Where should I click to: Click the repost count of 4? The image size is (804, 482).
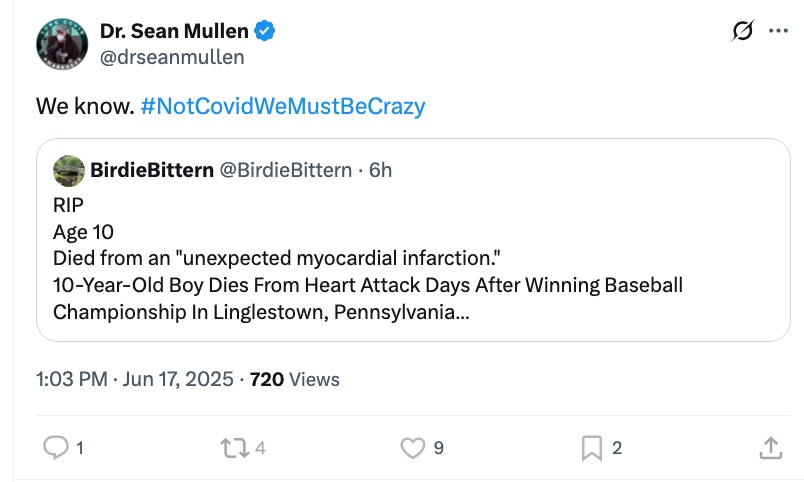click(x=260, y=449)
